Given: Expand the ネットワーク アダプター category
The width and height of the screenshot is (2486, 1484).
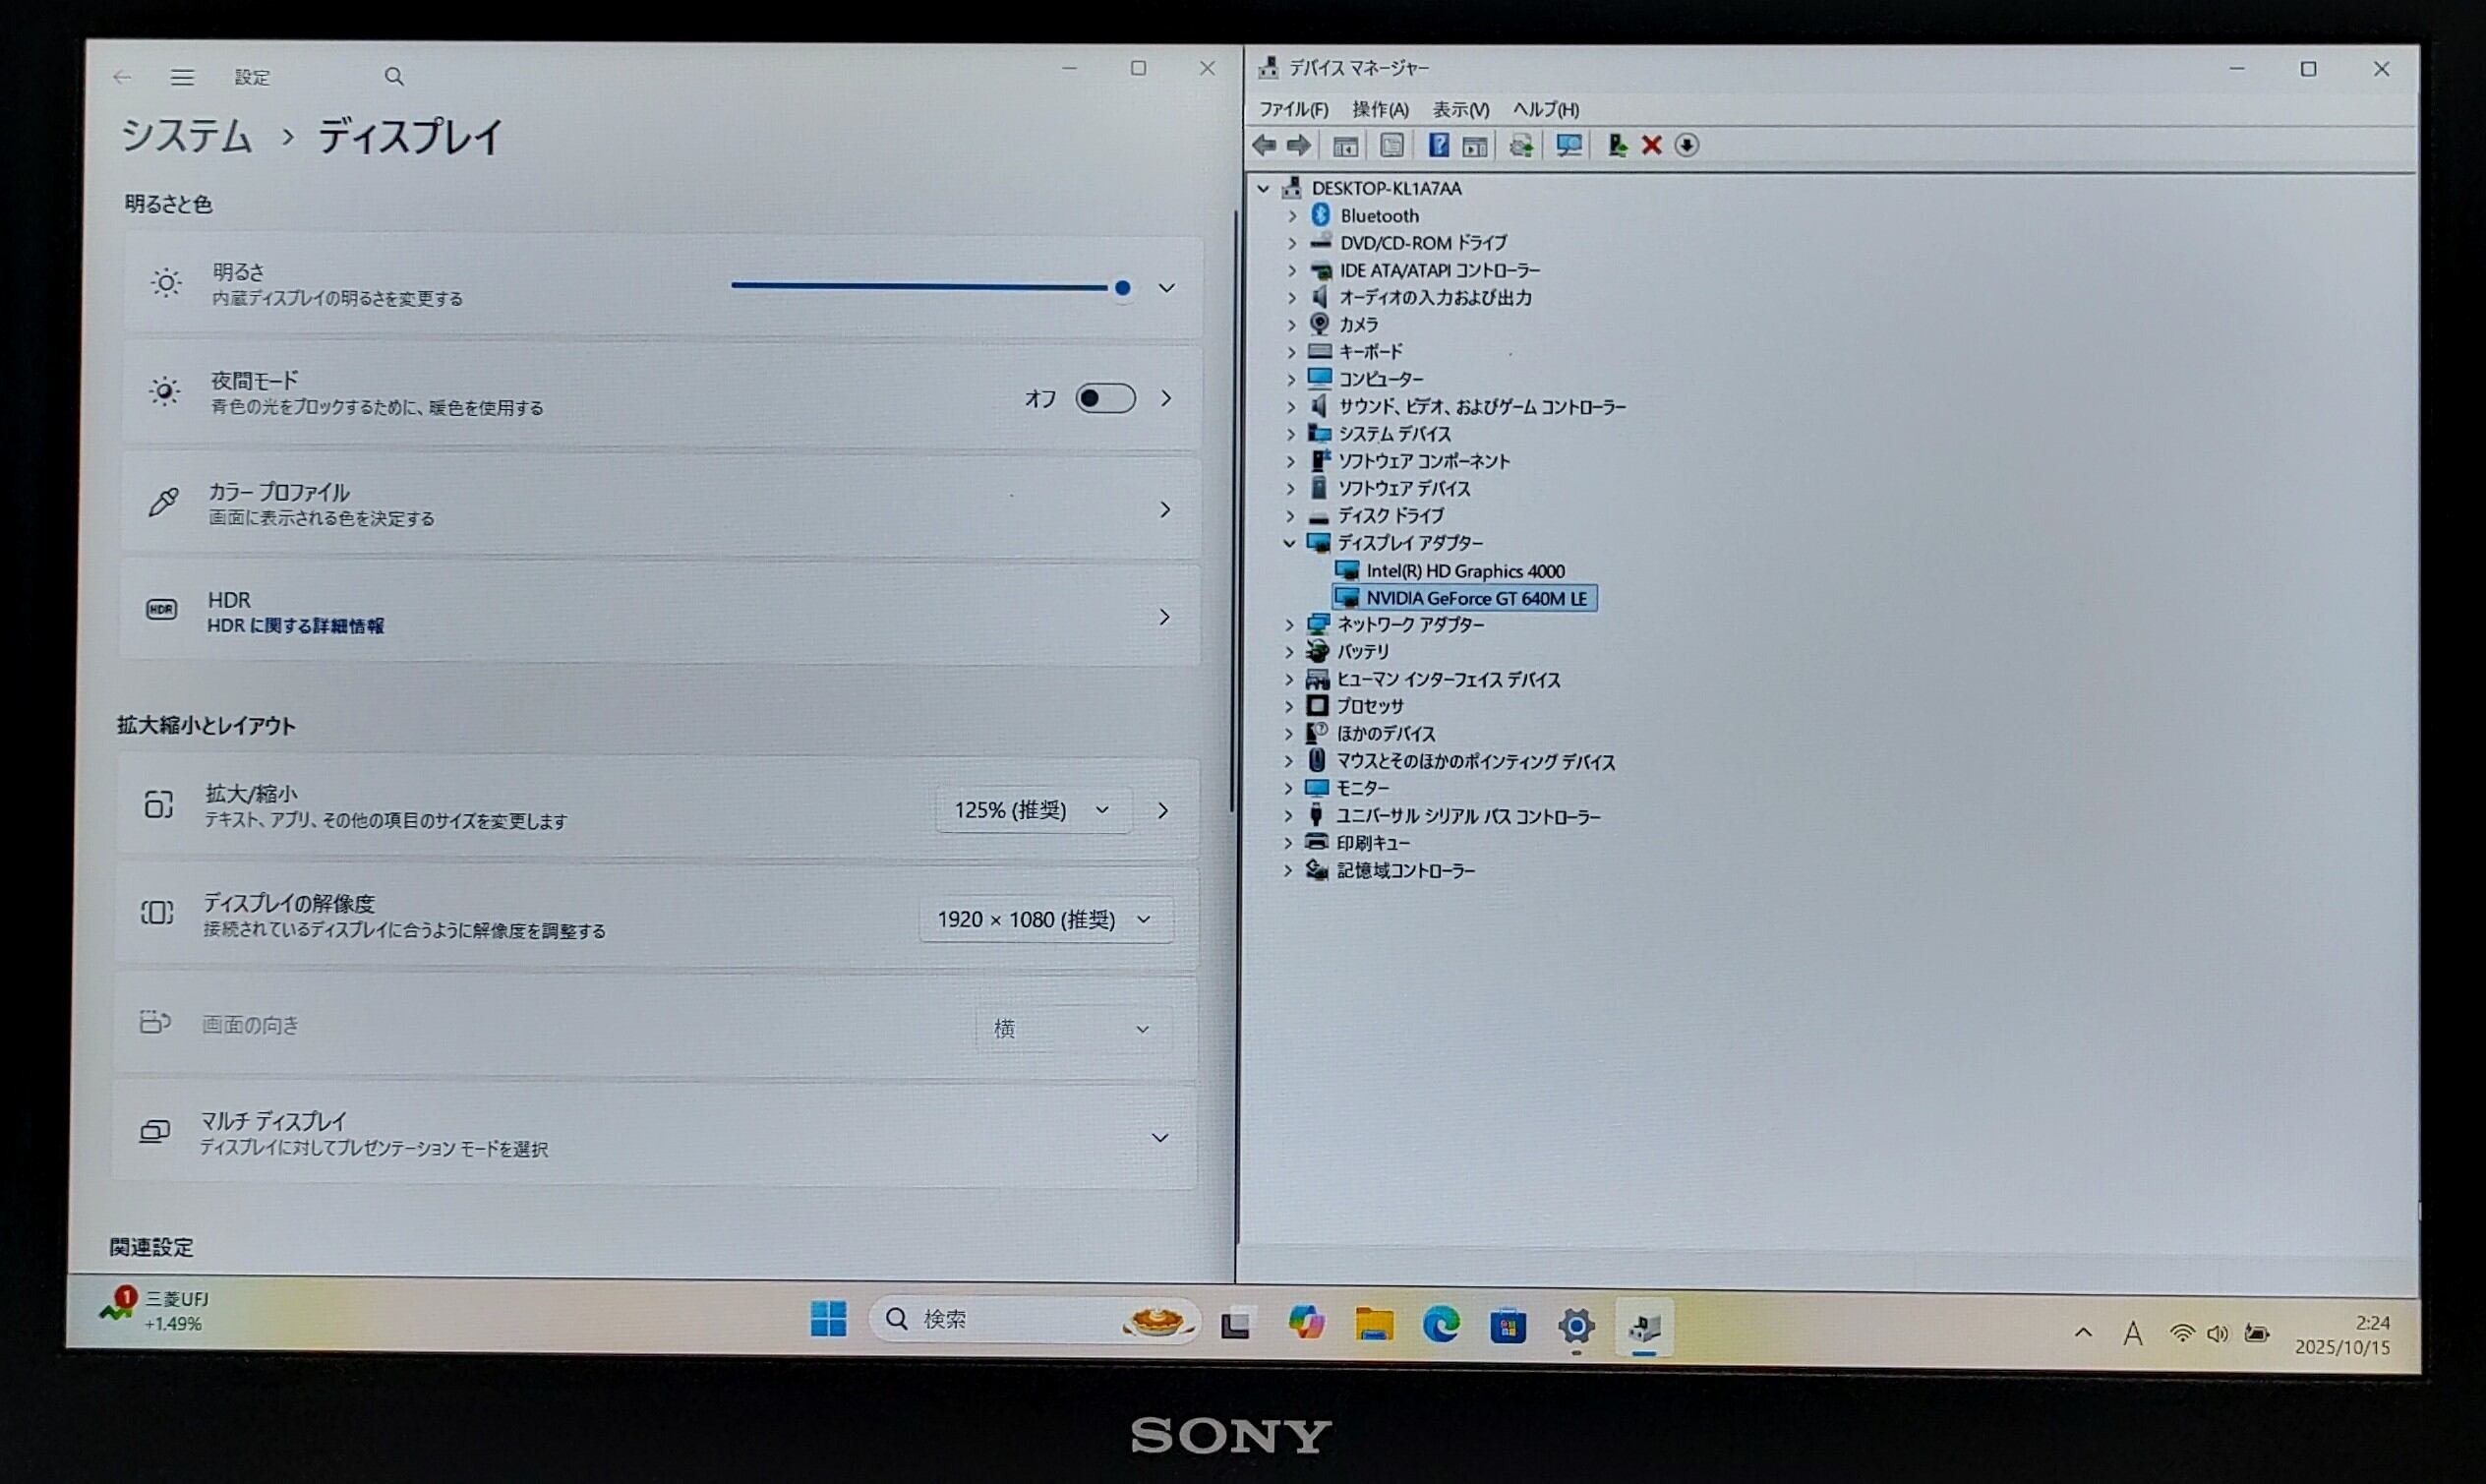Looking at the screenshot, I should tap(1289, 625).
